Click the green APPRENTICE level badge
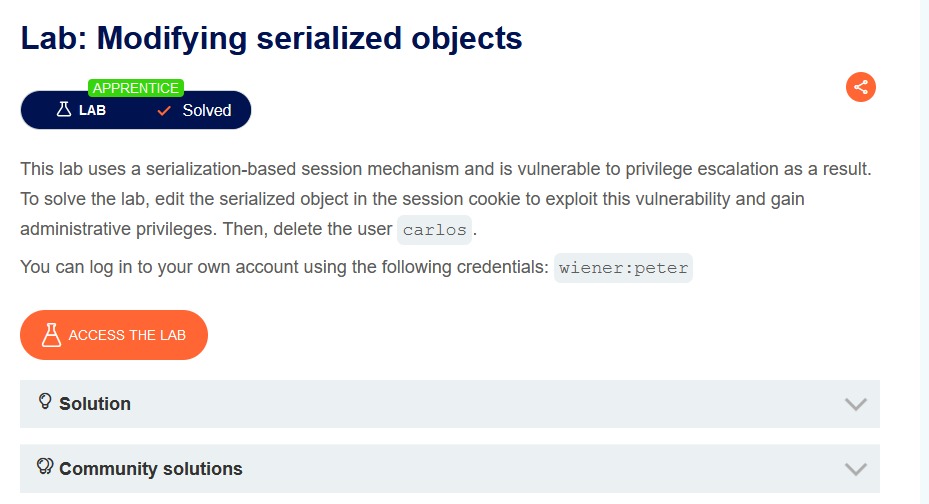This screenshot has height=504, width=929. (136, 88)
